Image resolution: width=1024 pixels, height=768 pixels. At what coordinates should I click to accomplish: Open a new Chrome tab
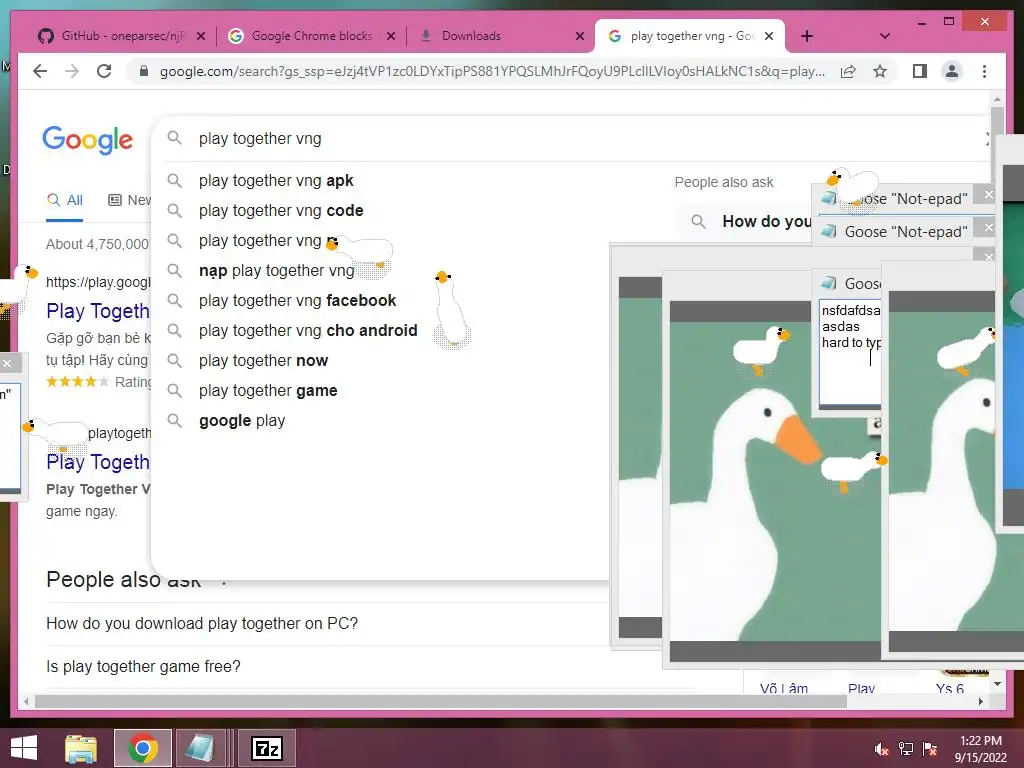[x=807, y=36]
